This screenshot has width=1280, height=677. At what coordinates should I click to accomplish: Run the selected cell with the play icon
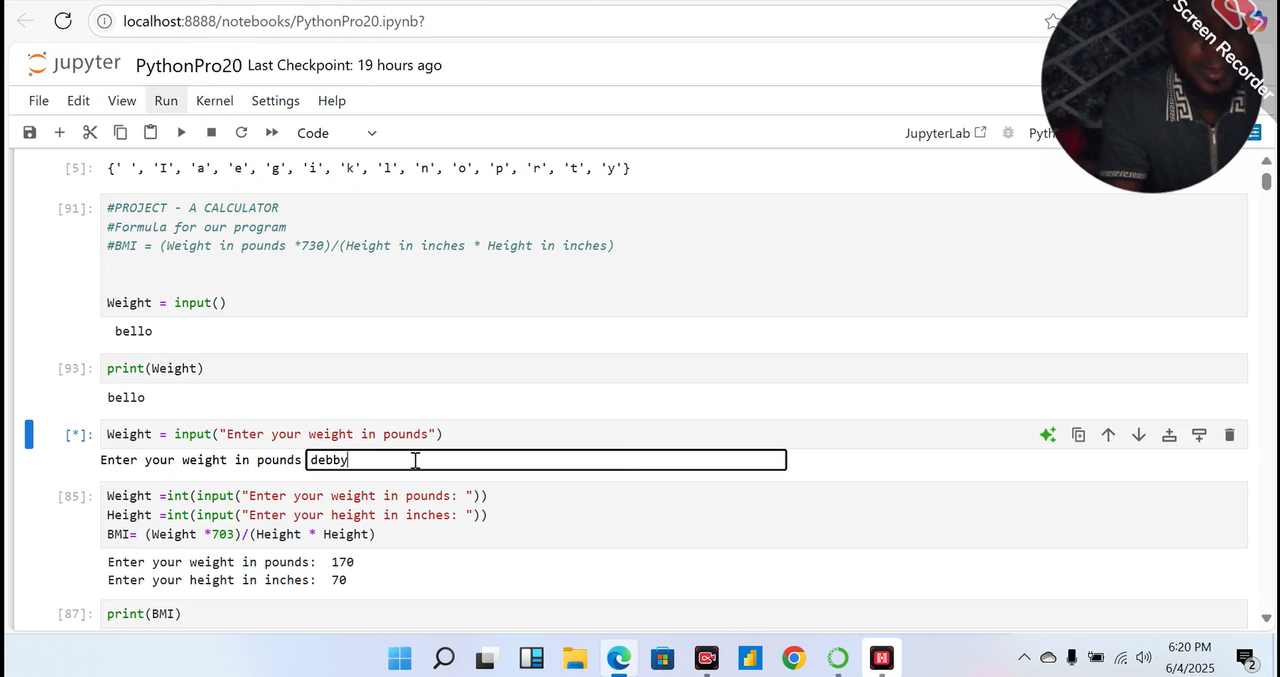coord(181,132)
